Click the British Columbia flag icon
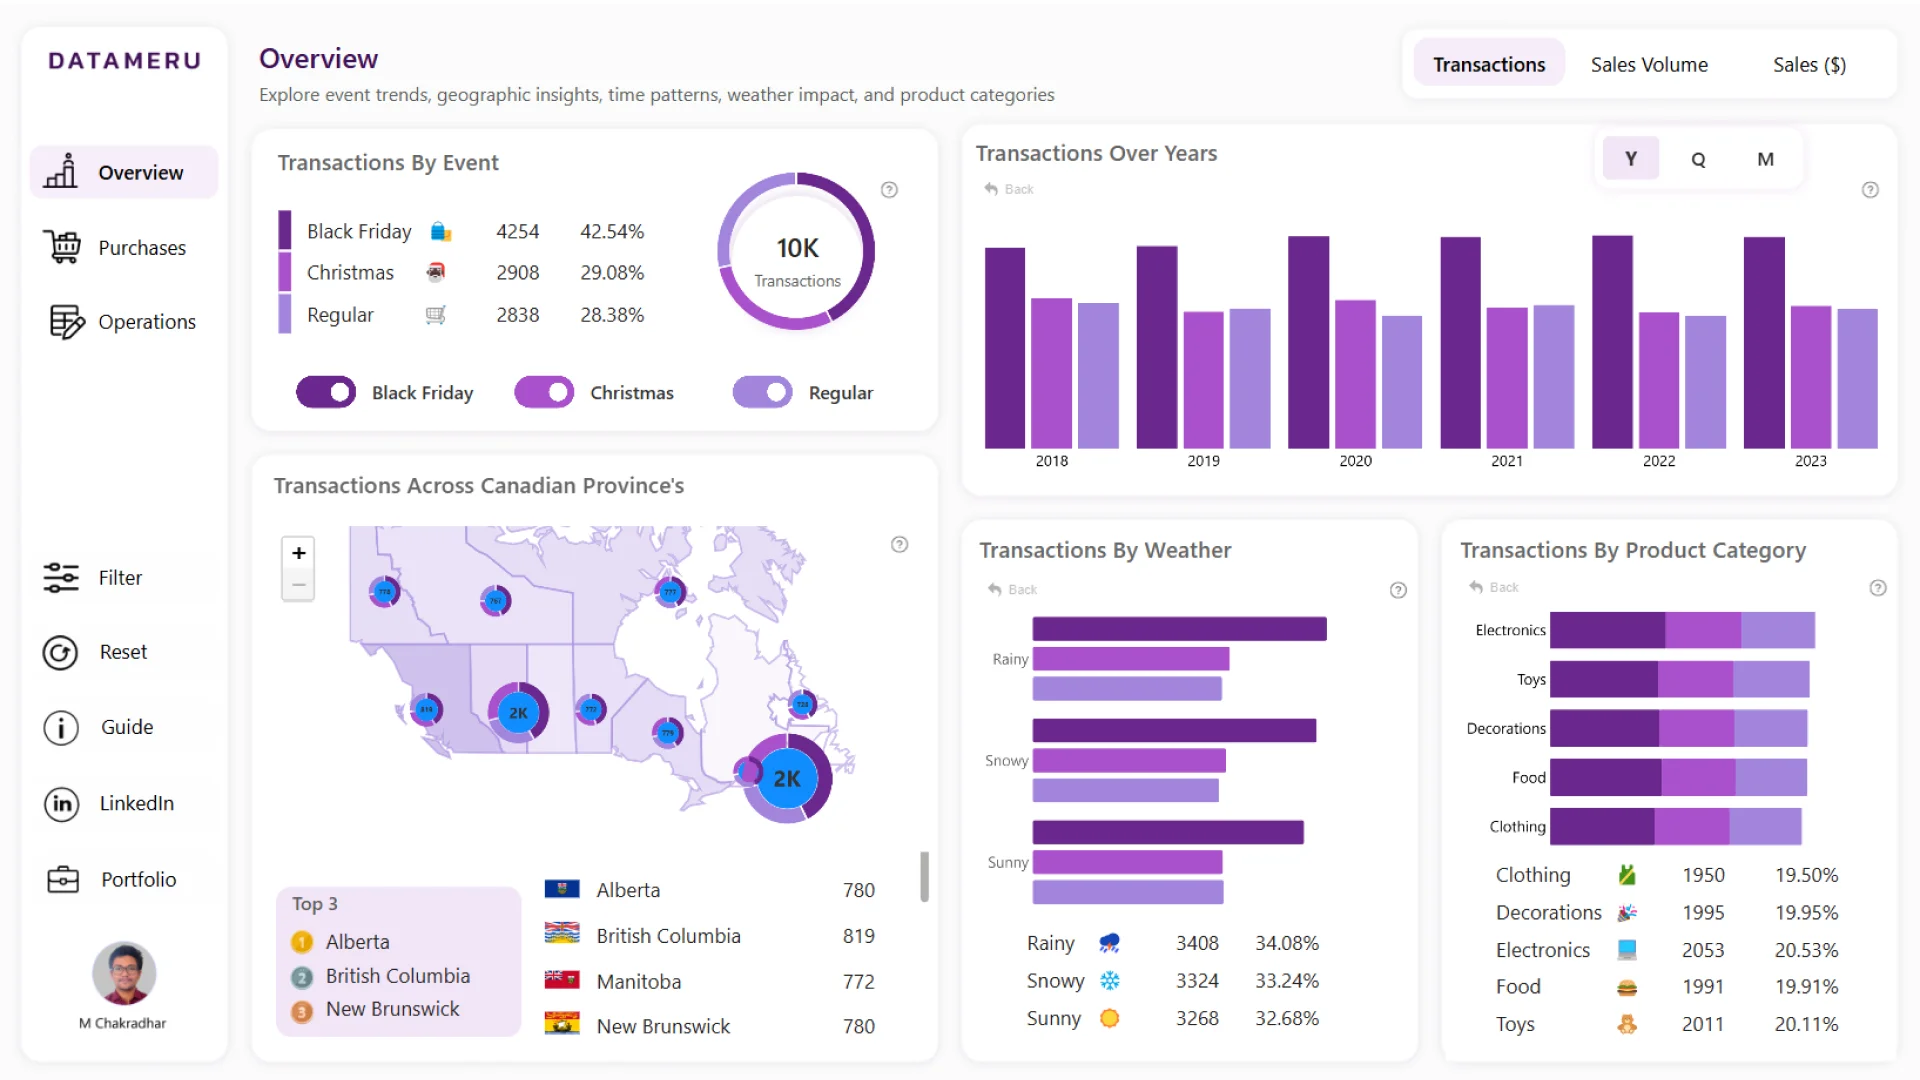The image size is (1920, 1080). [562, 934]
